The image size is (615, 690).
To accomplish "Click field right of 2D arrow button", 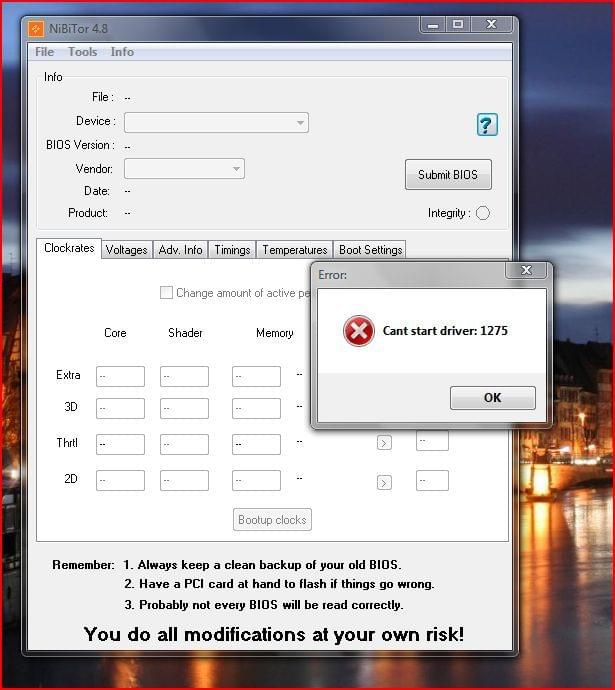I will pyautogui.click(x=432, y=480).
